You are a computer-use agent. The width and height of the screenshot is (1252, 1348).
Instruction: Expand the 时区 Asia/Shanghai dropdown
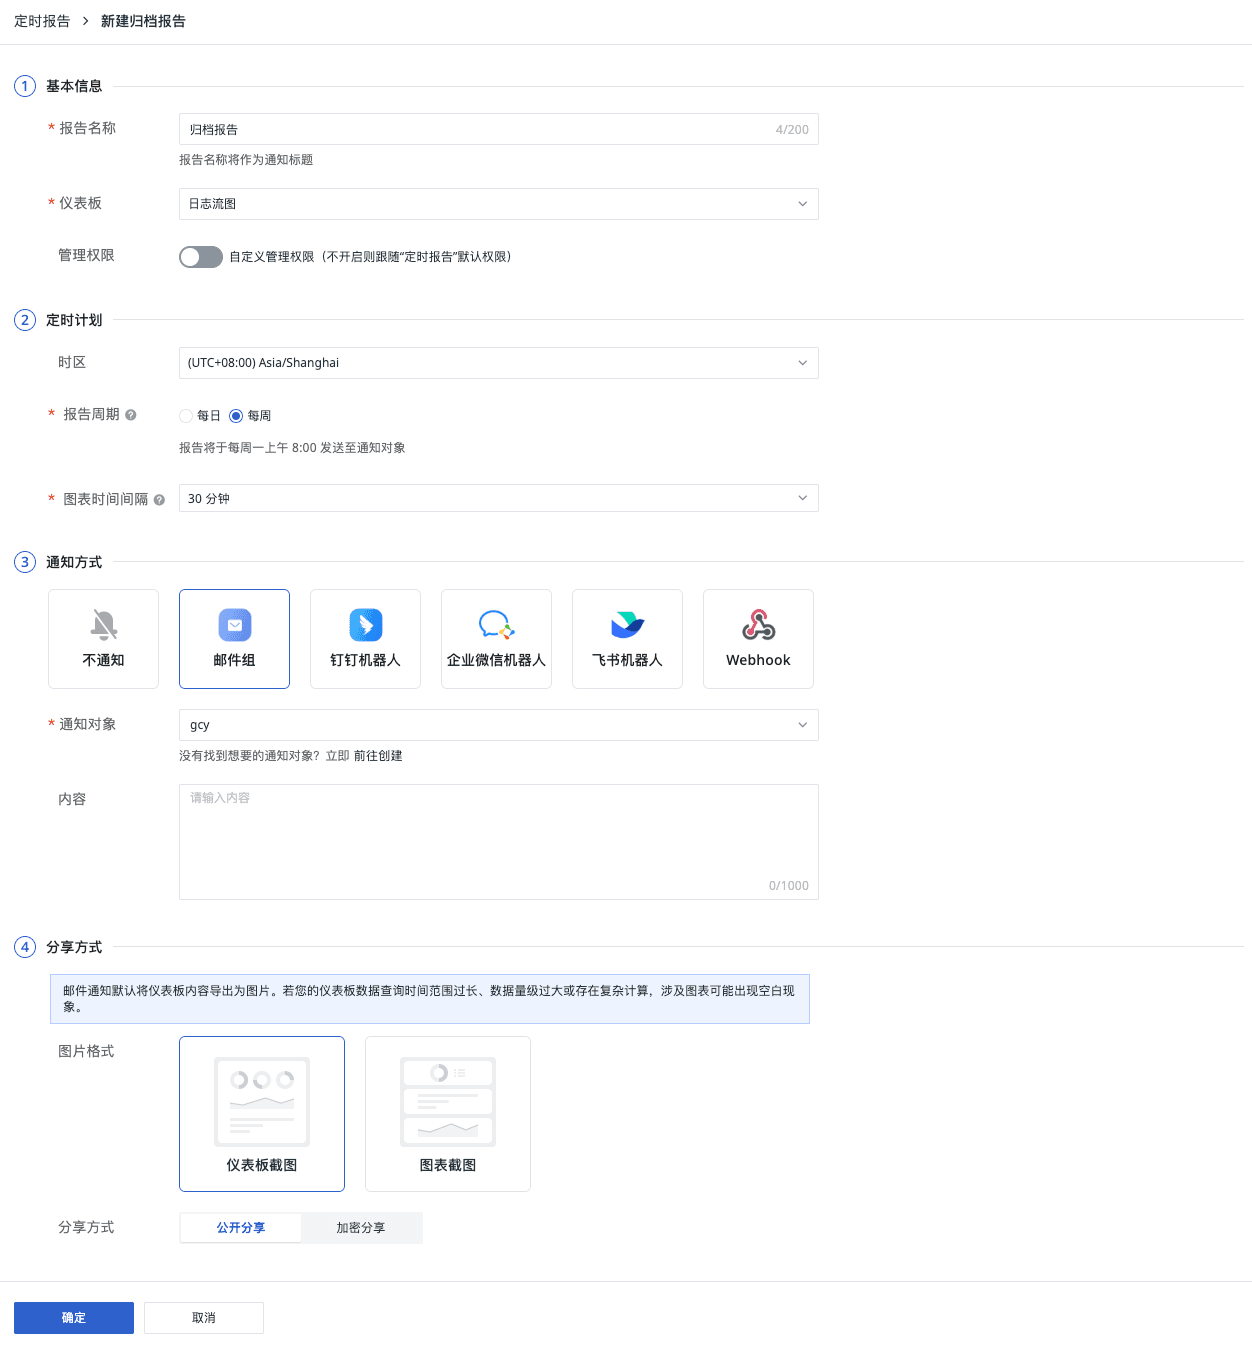pyautogui.click(x=499, y=363)
